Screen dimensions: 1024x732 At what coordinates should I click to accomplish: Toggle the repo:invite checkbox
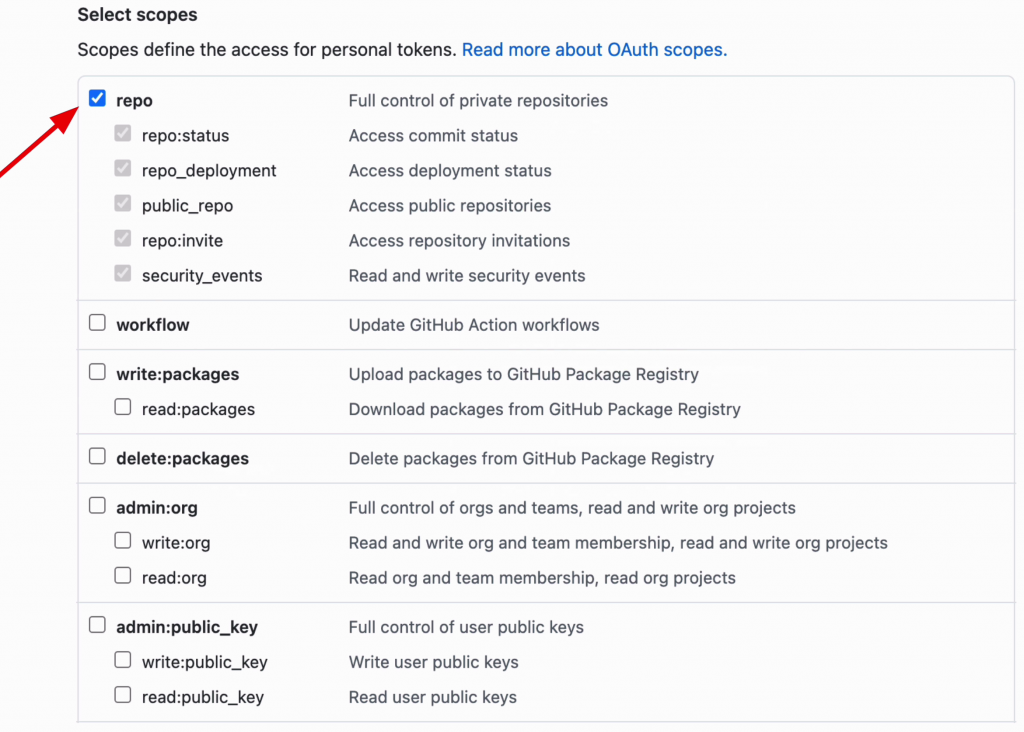pos(122,239)
